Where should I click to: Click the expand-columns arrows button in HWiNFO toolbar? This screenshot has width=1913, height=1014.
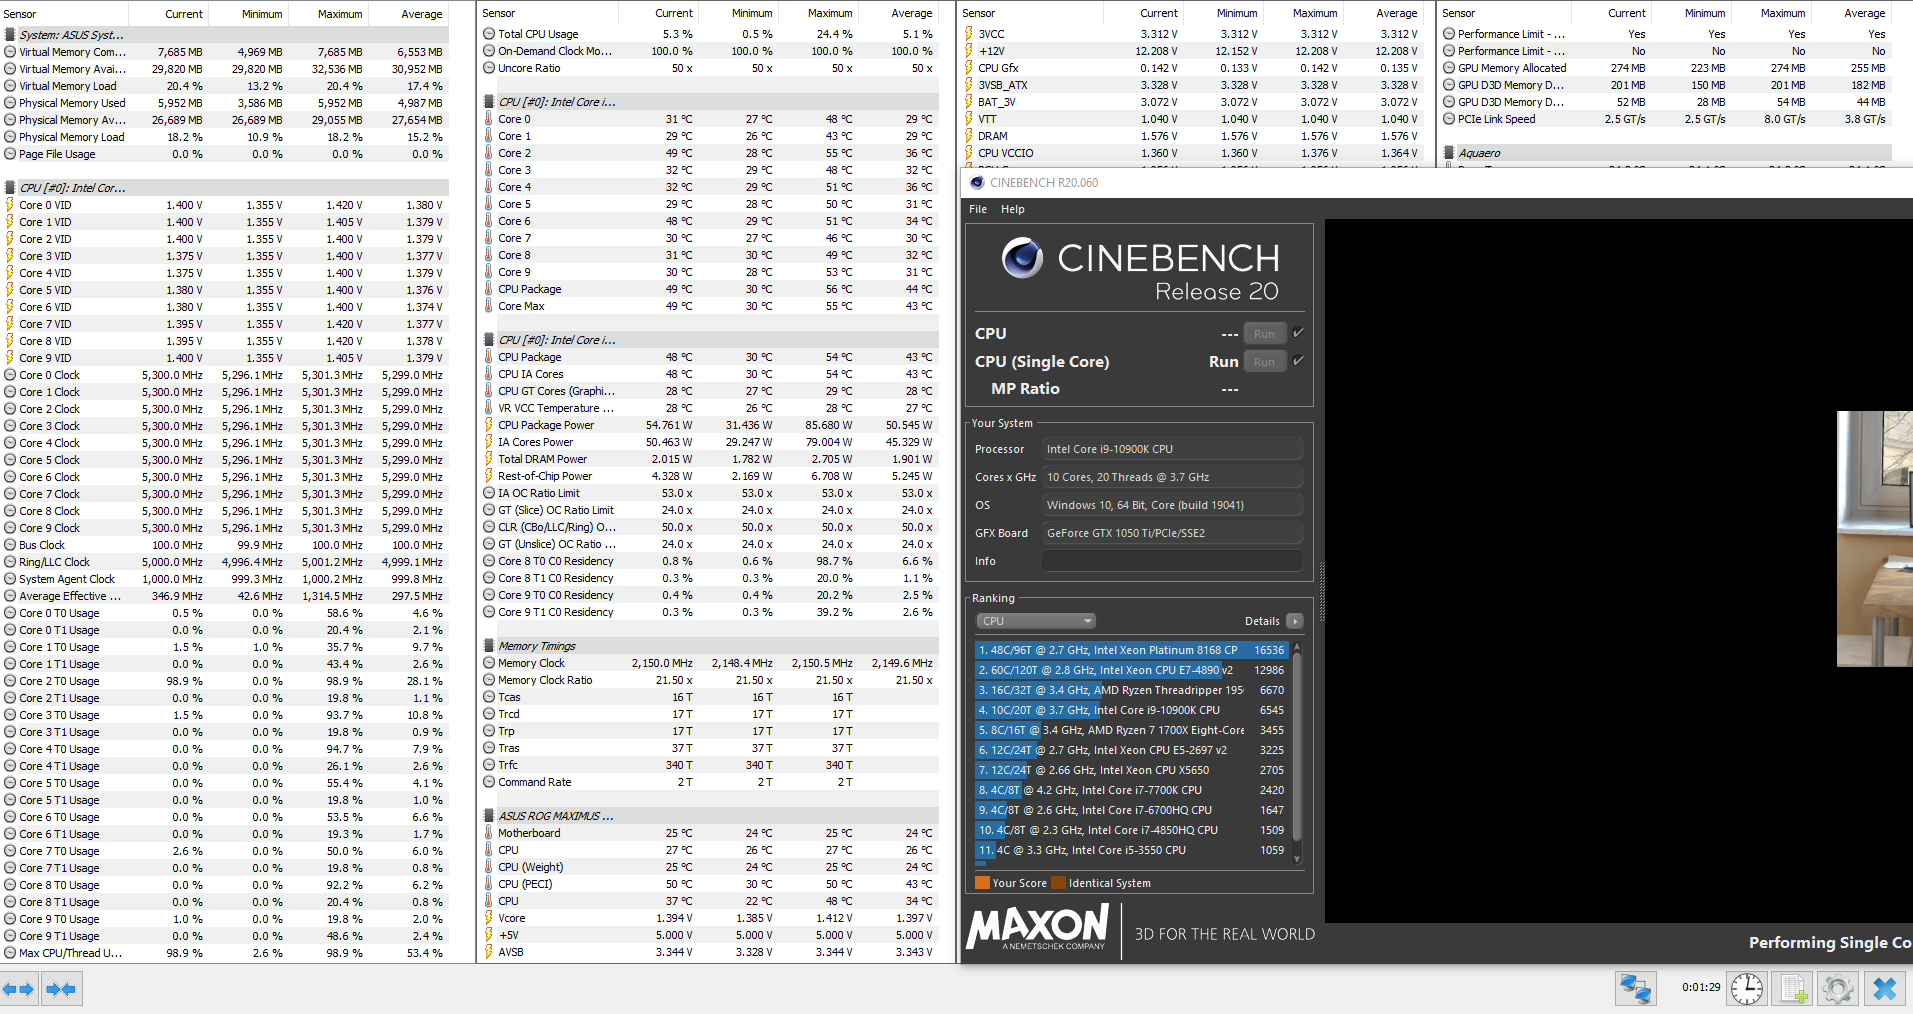pyautogui.click(x=18, y=989)
